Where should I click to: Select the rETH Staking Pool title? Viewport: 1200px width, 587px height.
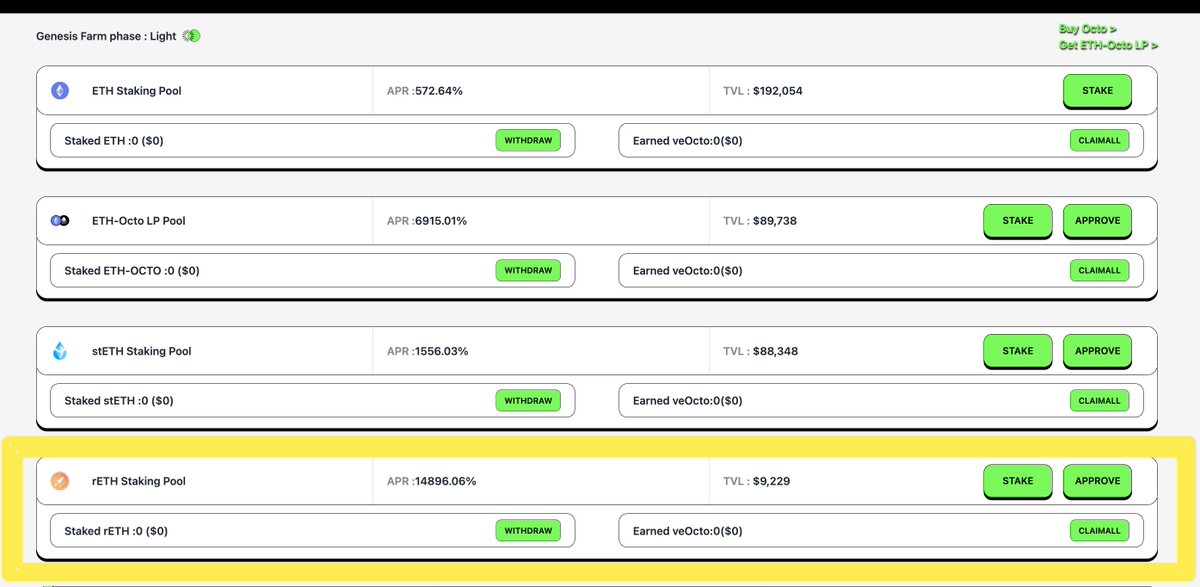click(x=139, y=481)
